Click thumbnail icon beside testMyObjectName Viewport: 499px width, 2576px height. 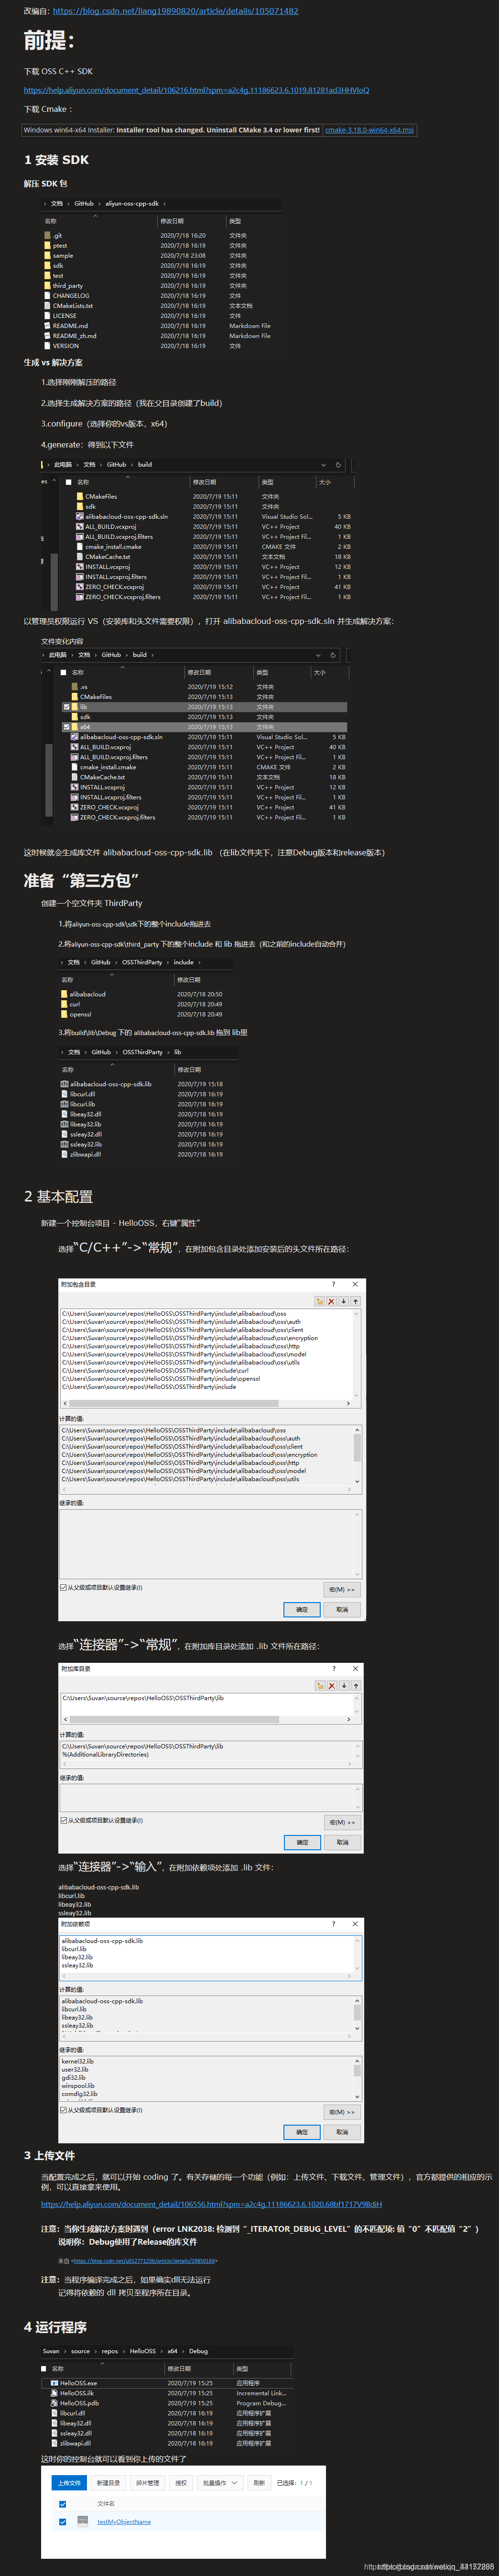[x=83, y=2521]
